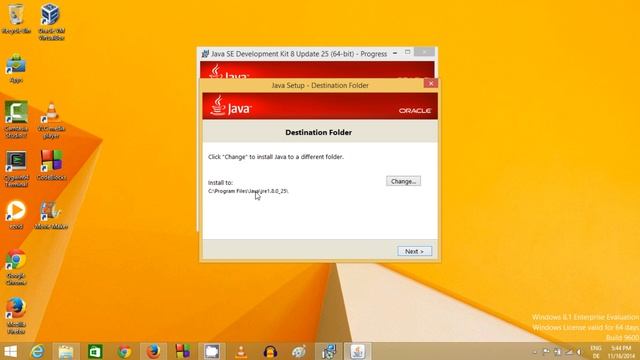Click the Next > button

tap(414, 251)
